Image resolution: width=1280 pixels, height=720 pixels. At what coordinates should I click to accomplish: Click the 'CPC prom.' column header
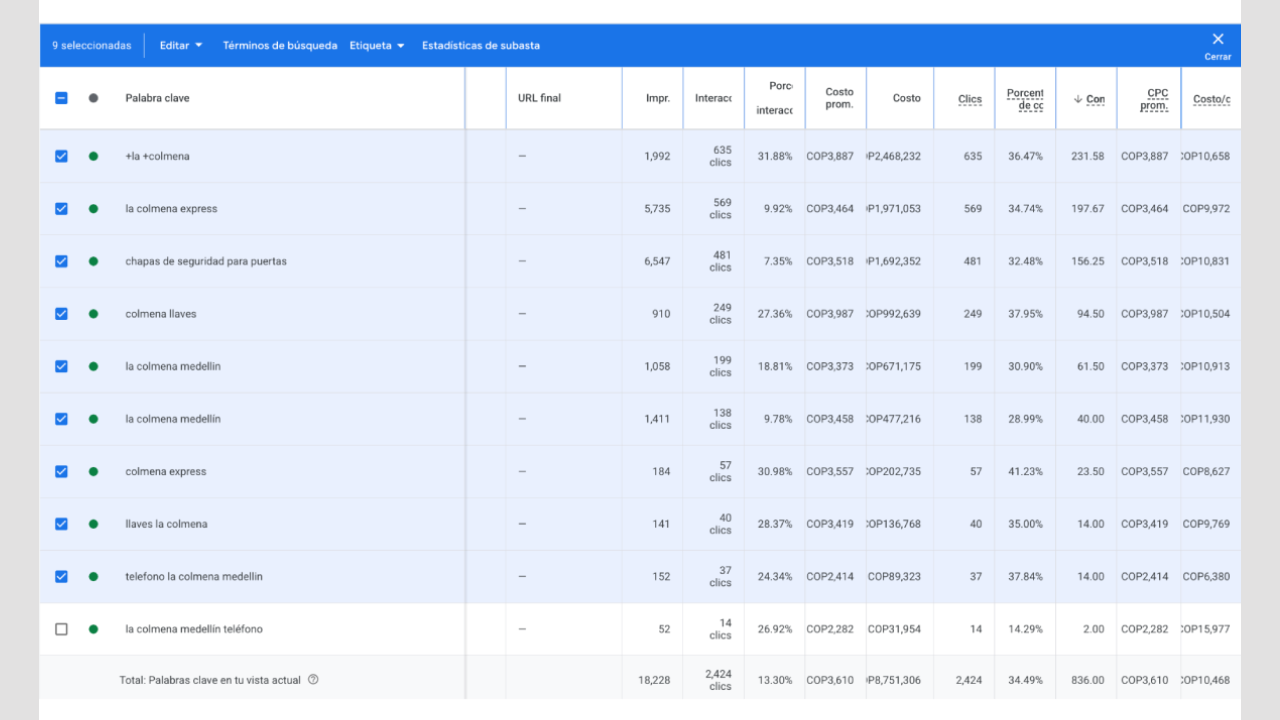click(1155, 99)
